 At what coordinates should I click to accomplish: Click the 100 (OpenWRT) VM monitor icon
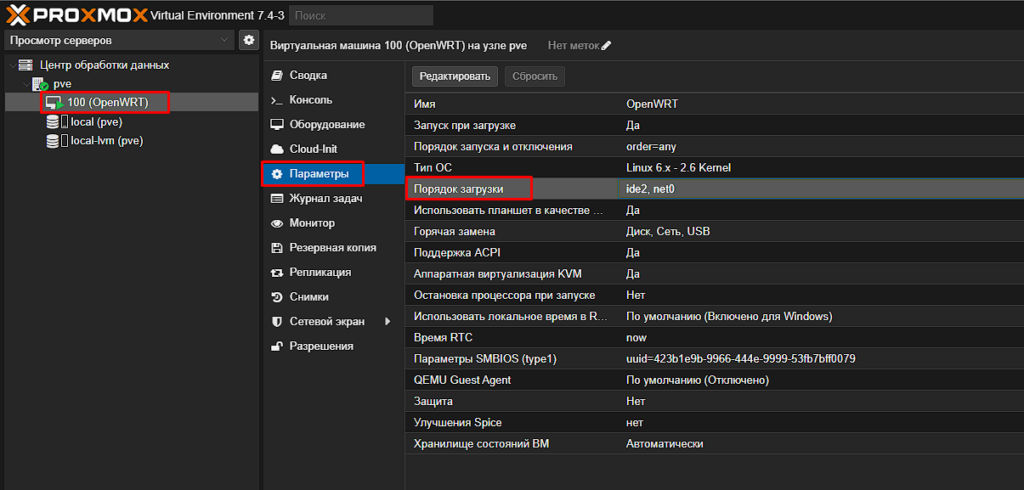[x=54, y=103]
